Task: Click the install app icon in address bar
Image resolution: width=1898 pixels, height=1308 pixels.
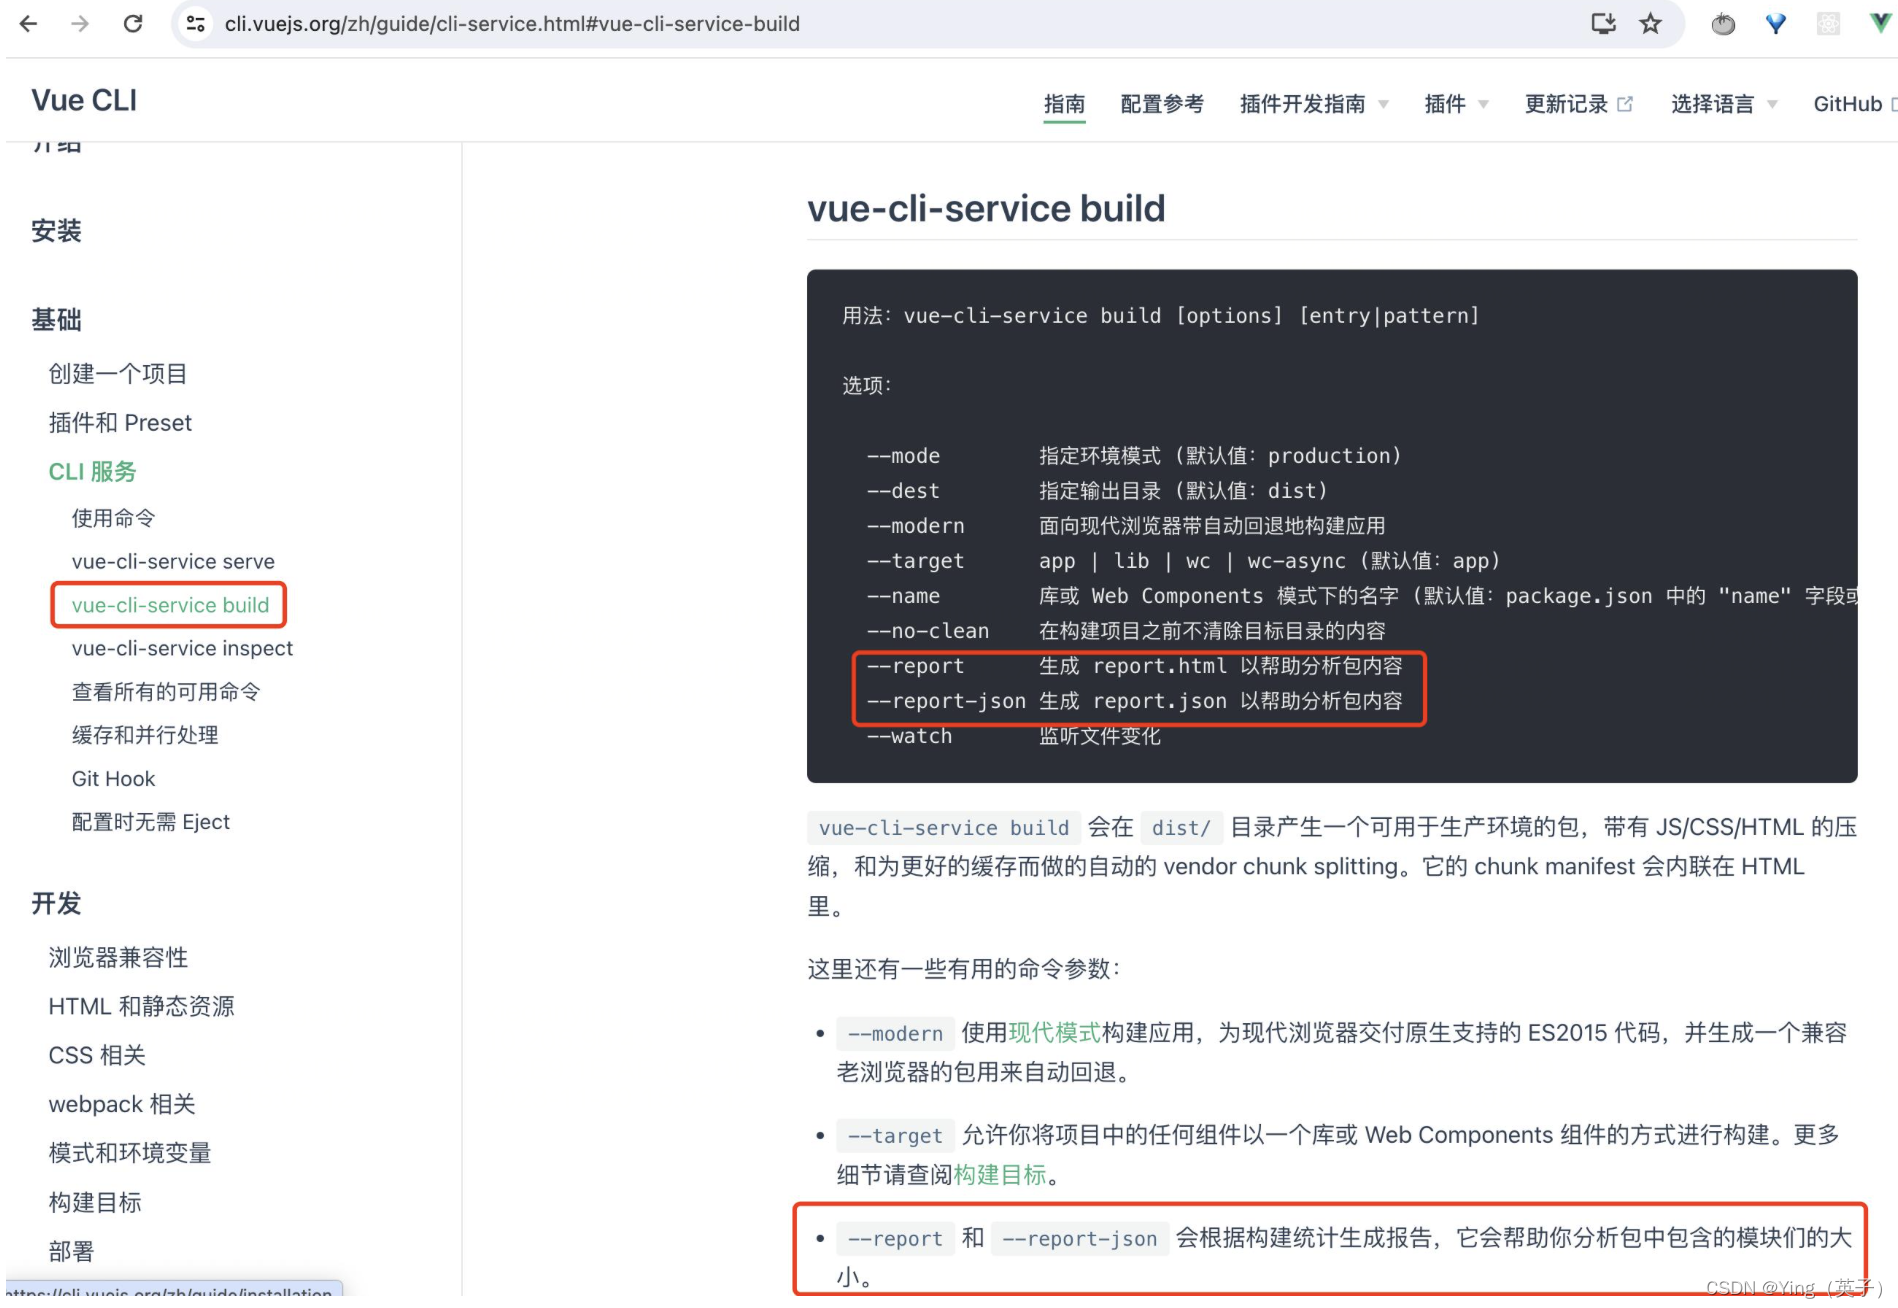Action: tap(1603, 23)
